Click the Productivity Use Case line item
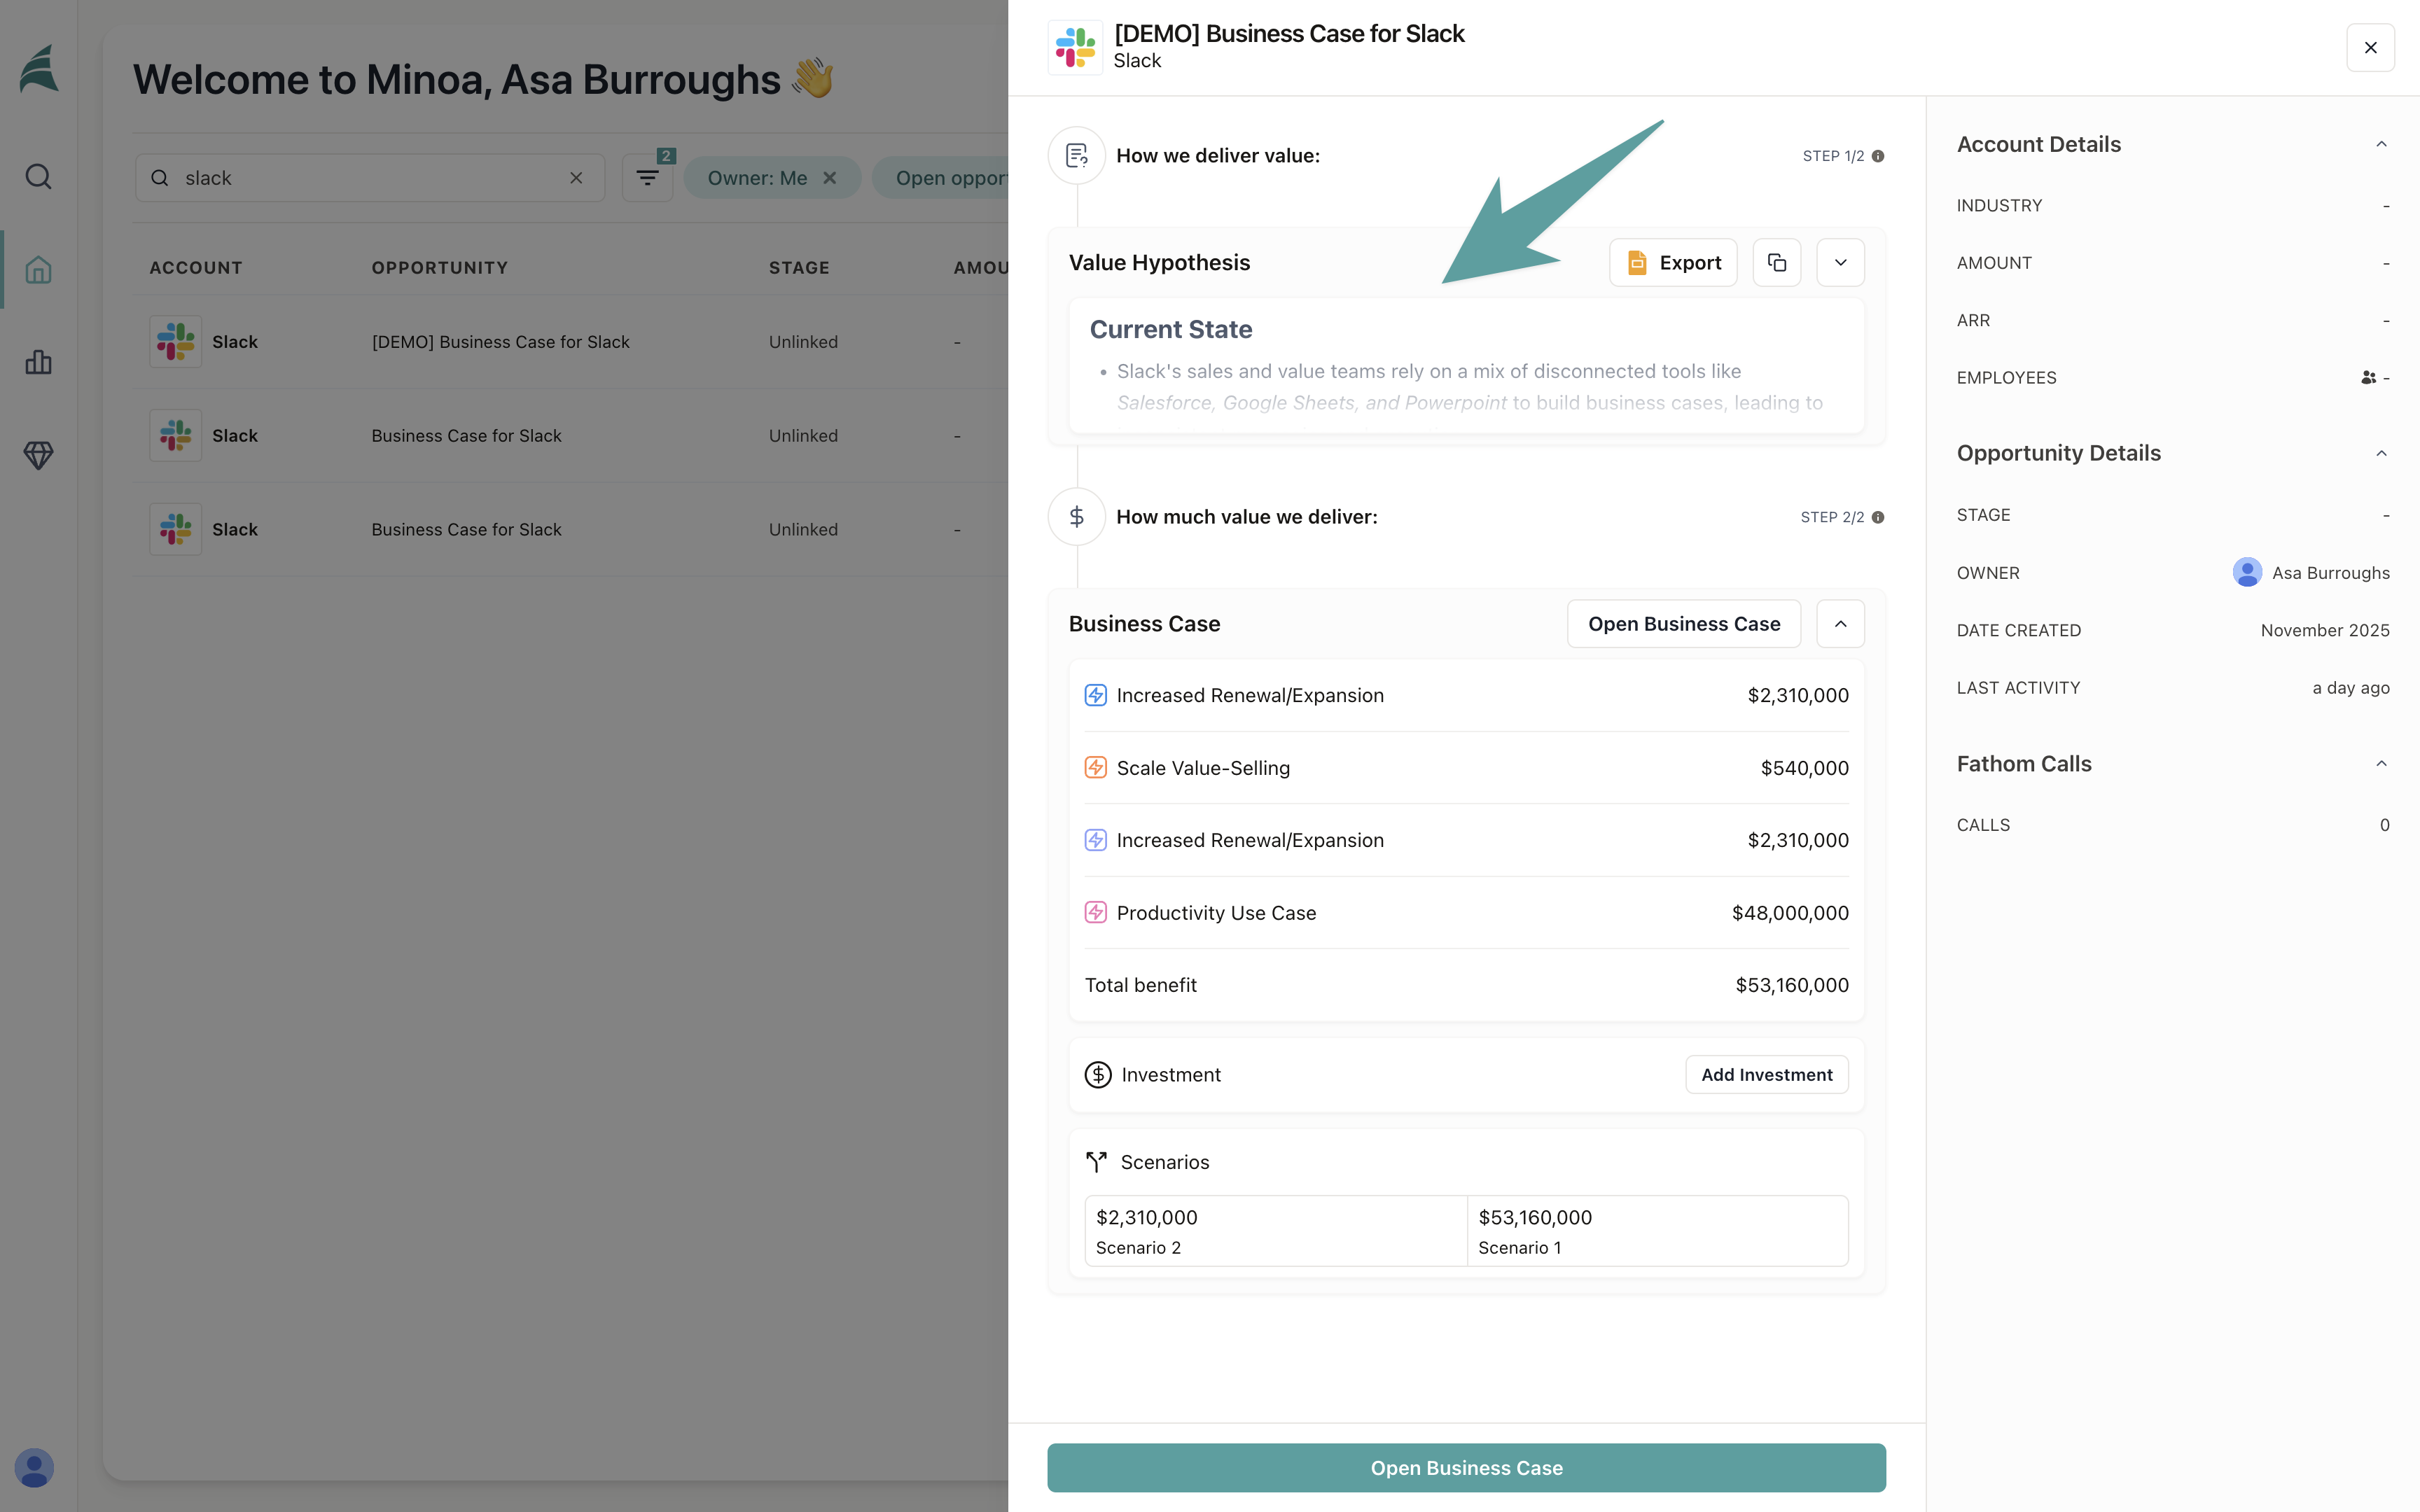Screen dimensions: 2420x1512 [1466, 912]
